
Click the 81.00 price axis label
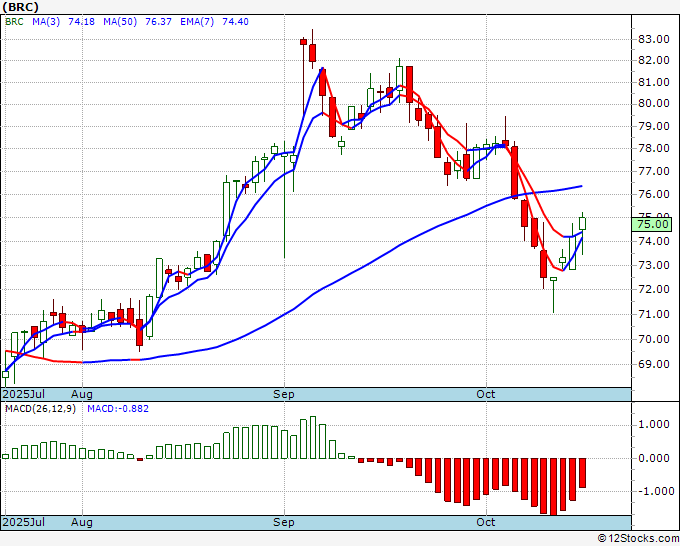[x=654, y=82]
